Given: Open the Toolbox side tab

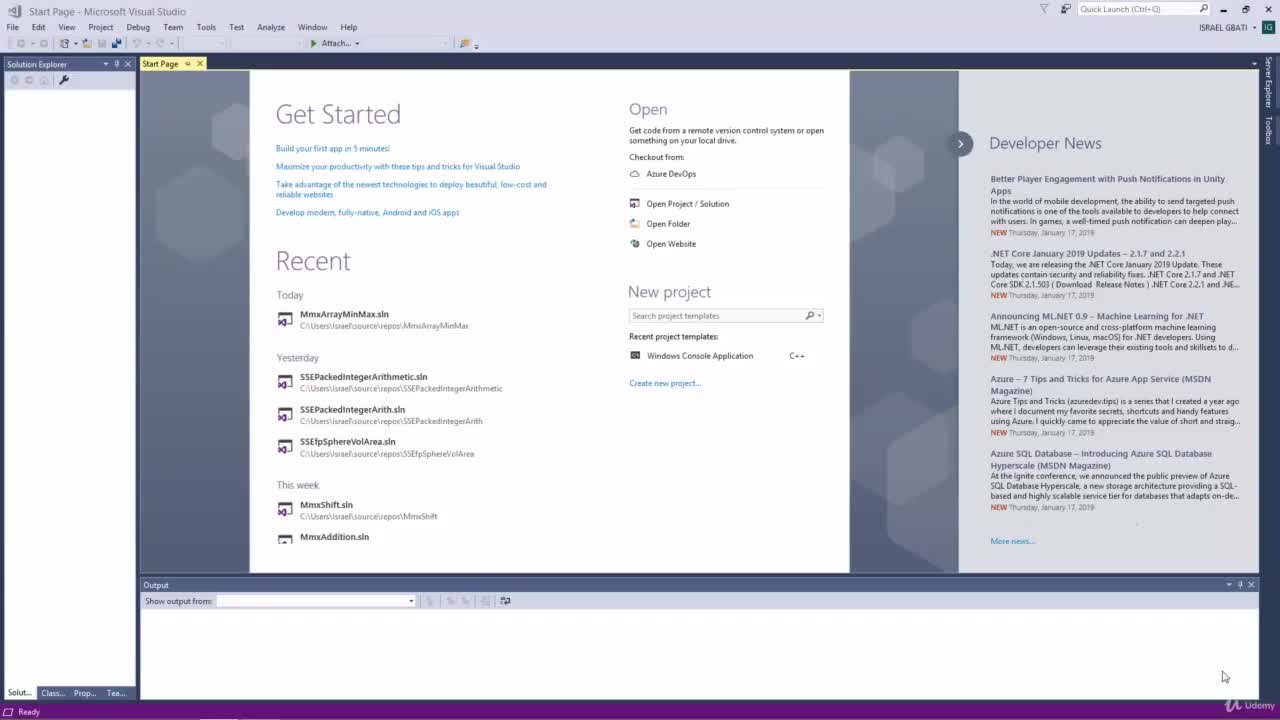Looking at the screenshot, I should 1269,130.
